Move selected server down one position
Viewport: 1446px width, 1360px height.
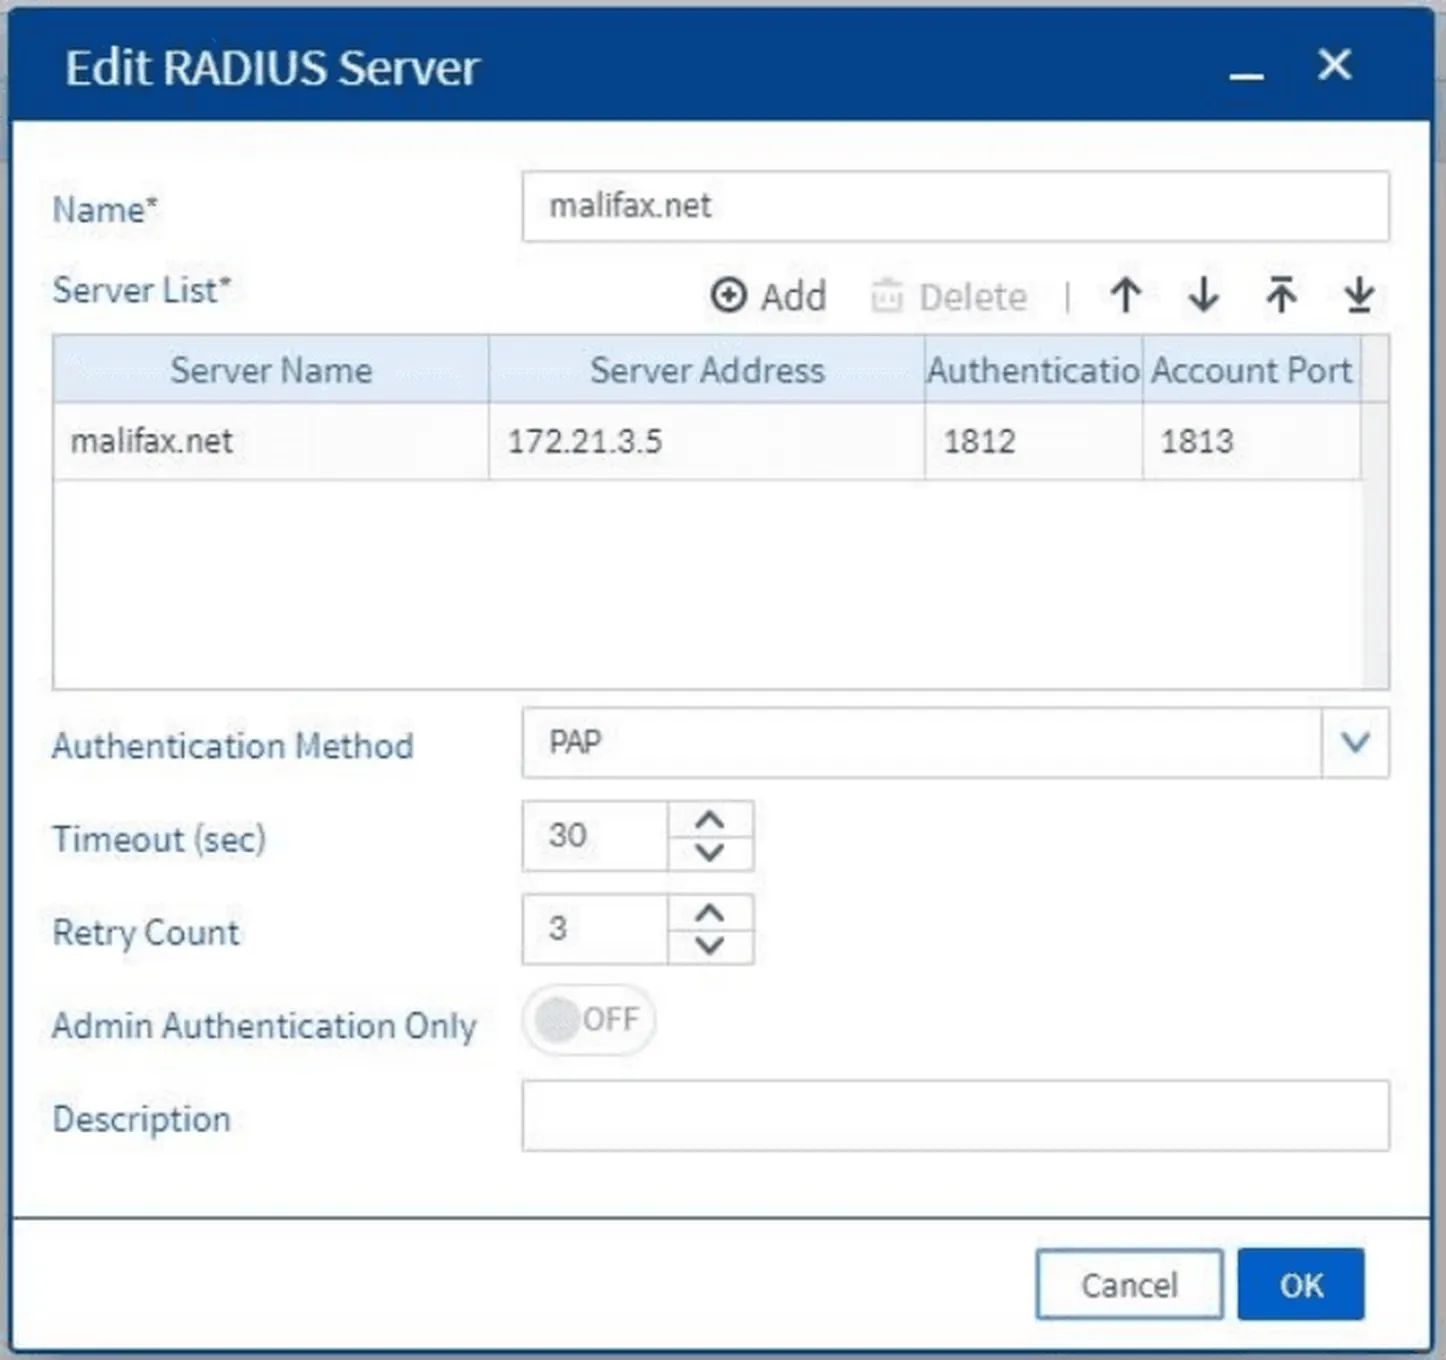tap(1203, 295)
